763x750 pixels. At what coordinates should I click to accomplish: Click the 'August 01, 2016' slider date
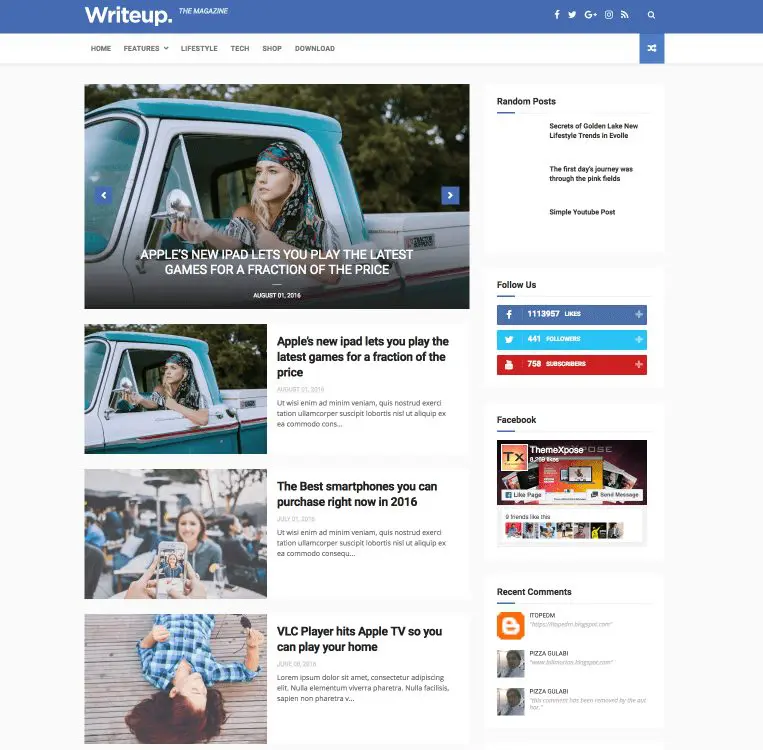(x=277, y=295)
